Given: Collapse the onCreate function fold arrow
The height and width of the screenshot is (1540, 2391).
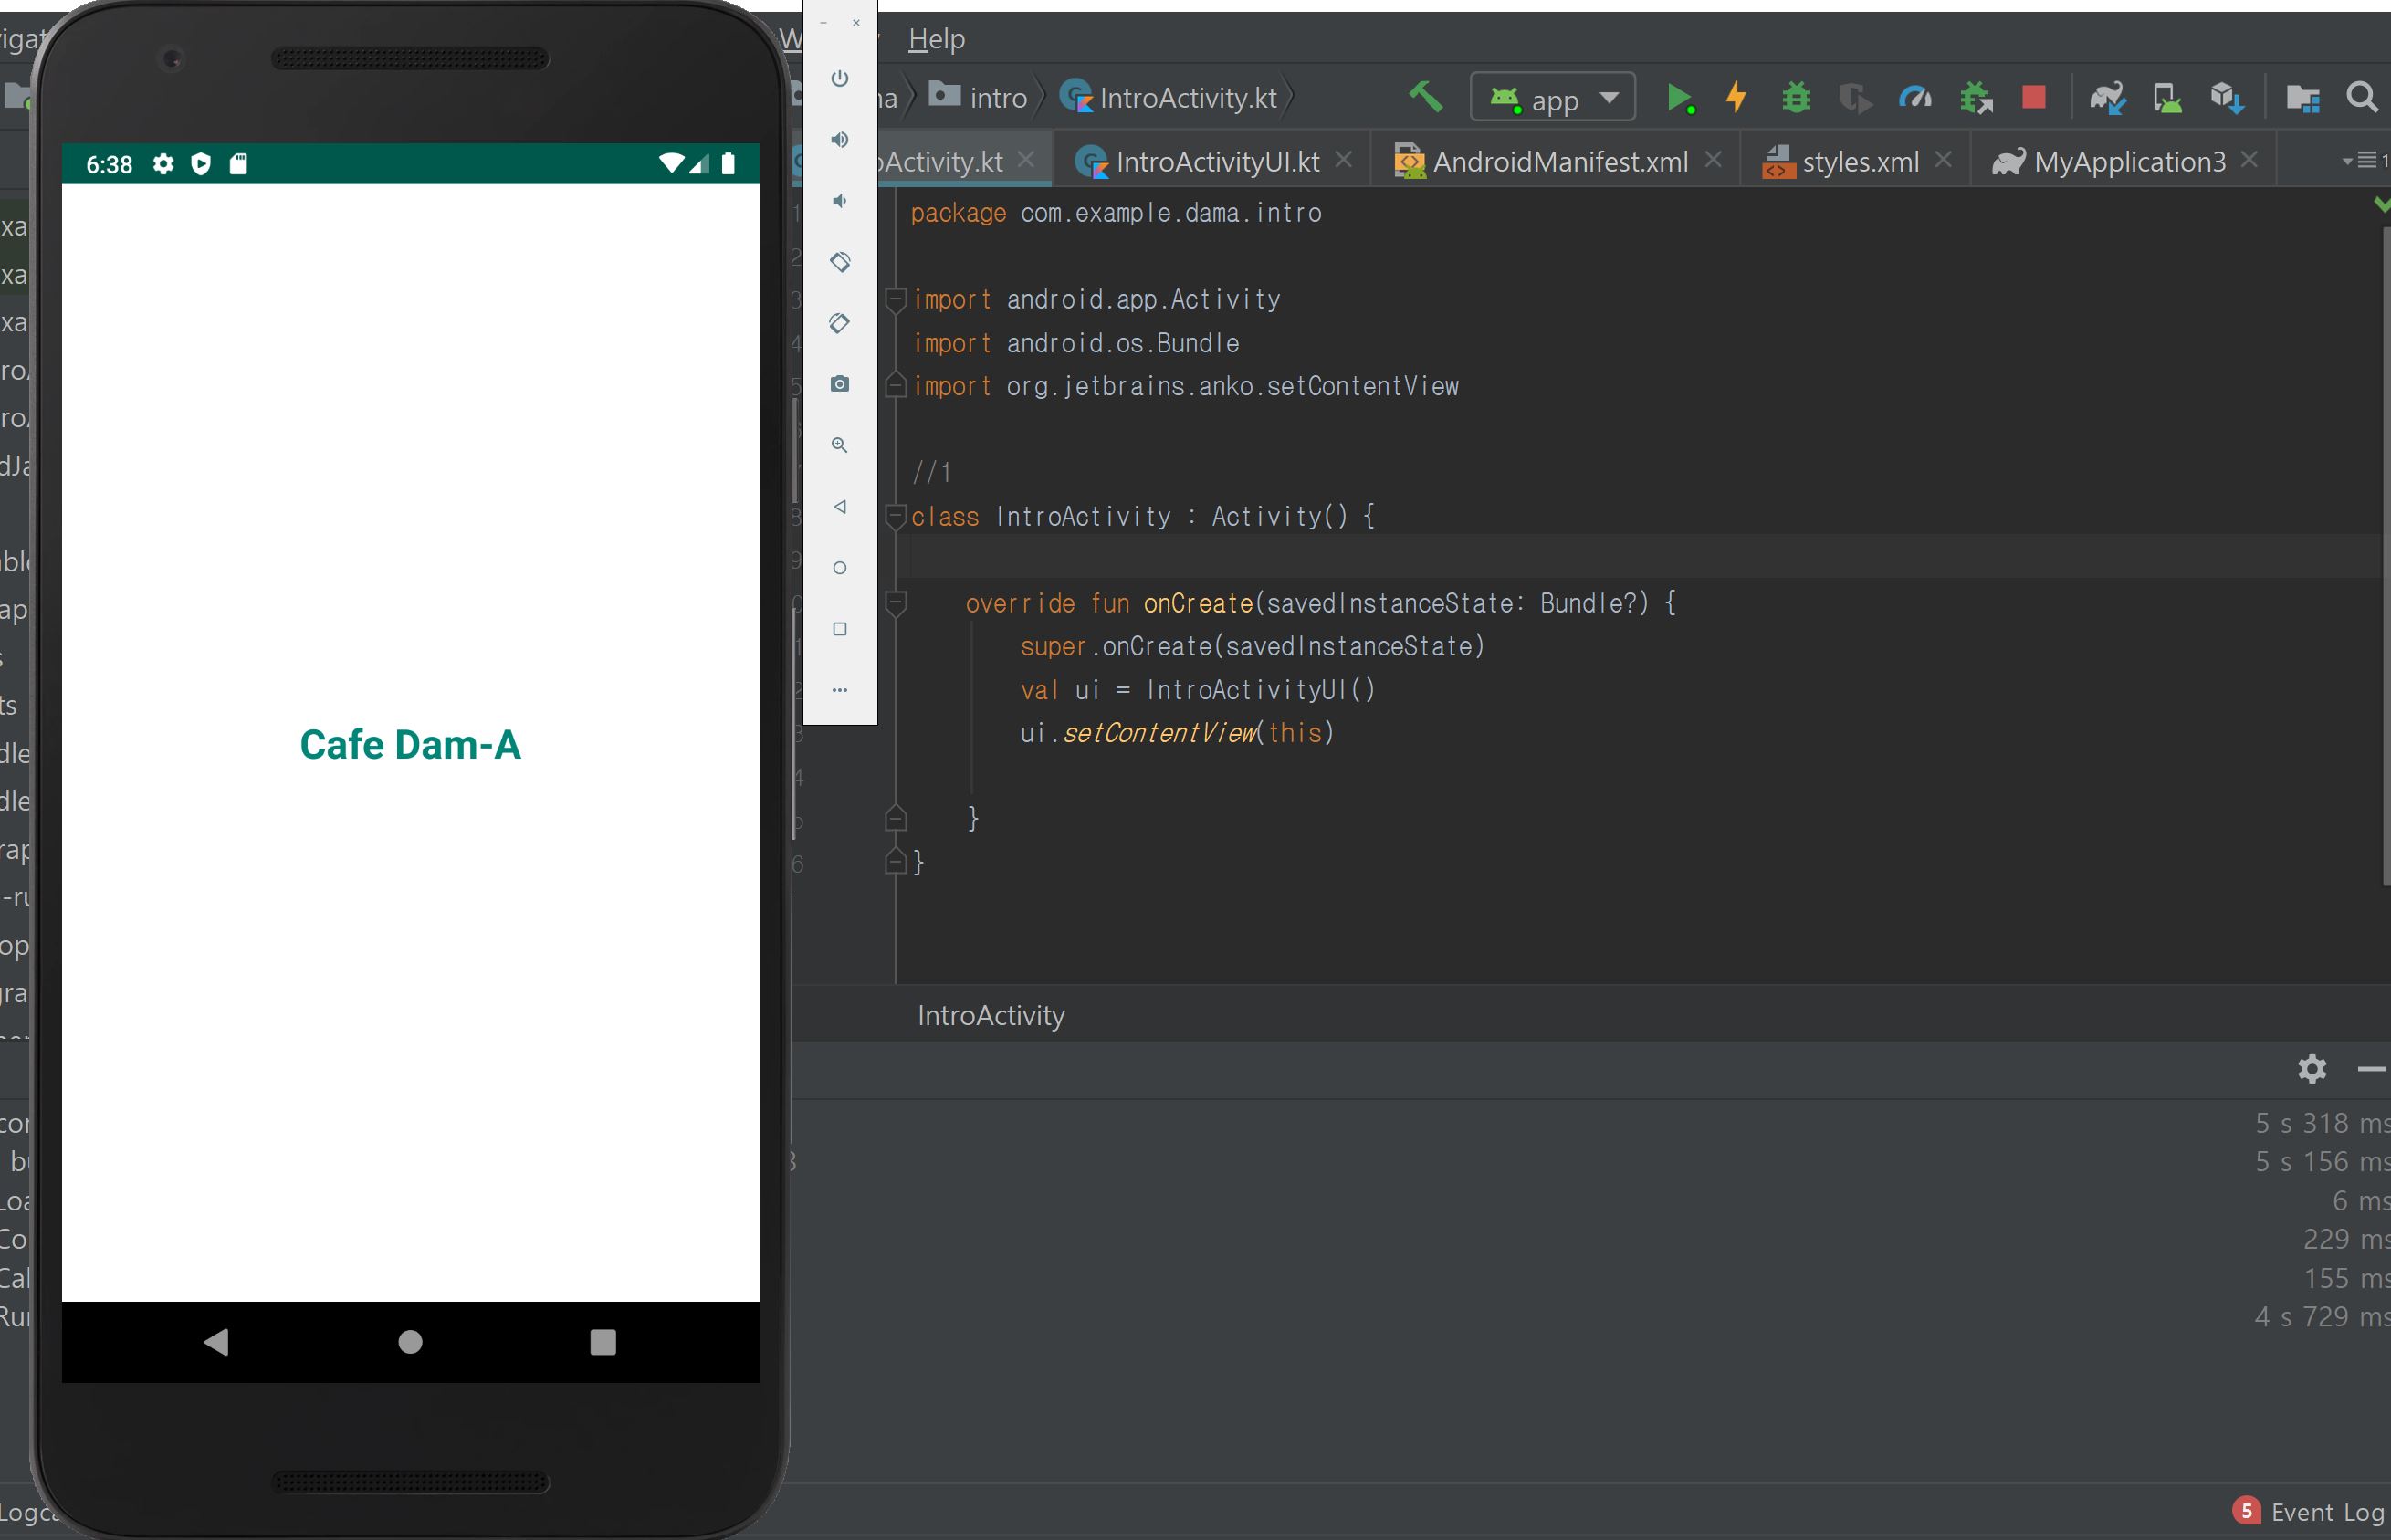Looking at the screenshot, I should [897, 602].
